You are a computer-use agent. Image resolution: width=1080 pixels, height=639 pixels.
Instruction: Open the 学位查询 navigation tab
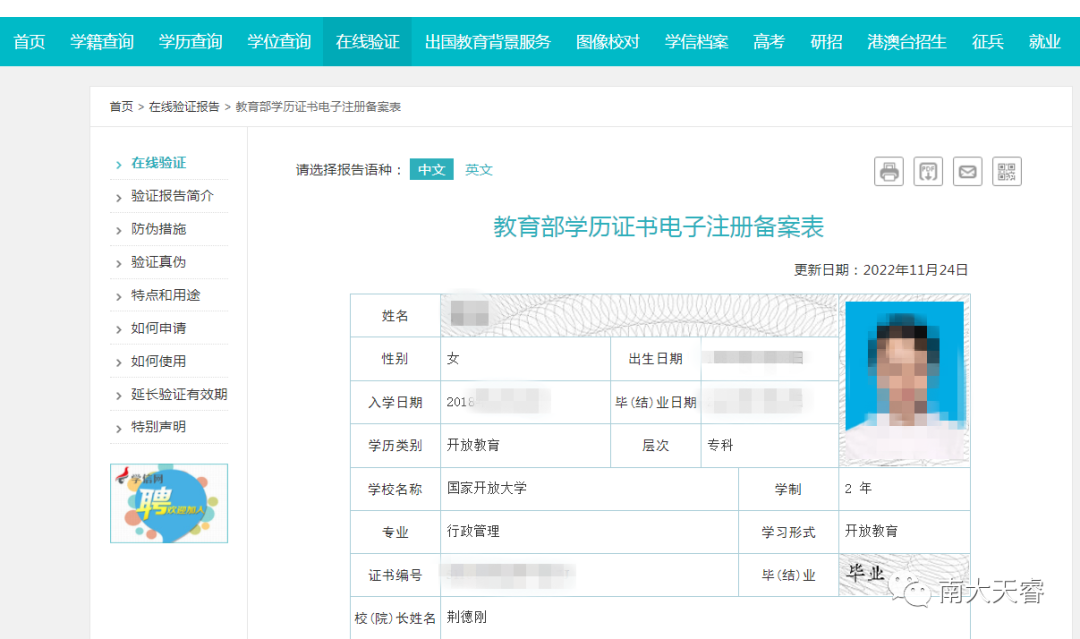click(x=279, y=42)
